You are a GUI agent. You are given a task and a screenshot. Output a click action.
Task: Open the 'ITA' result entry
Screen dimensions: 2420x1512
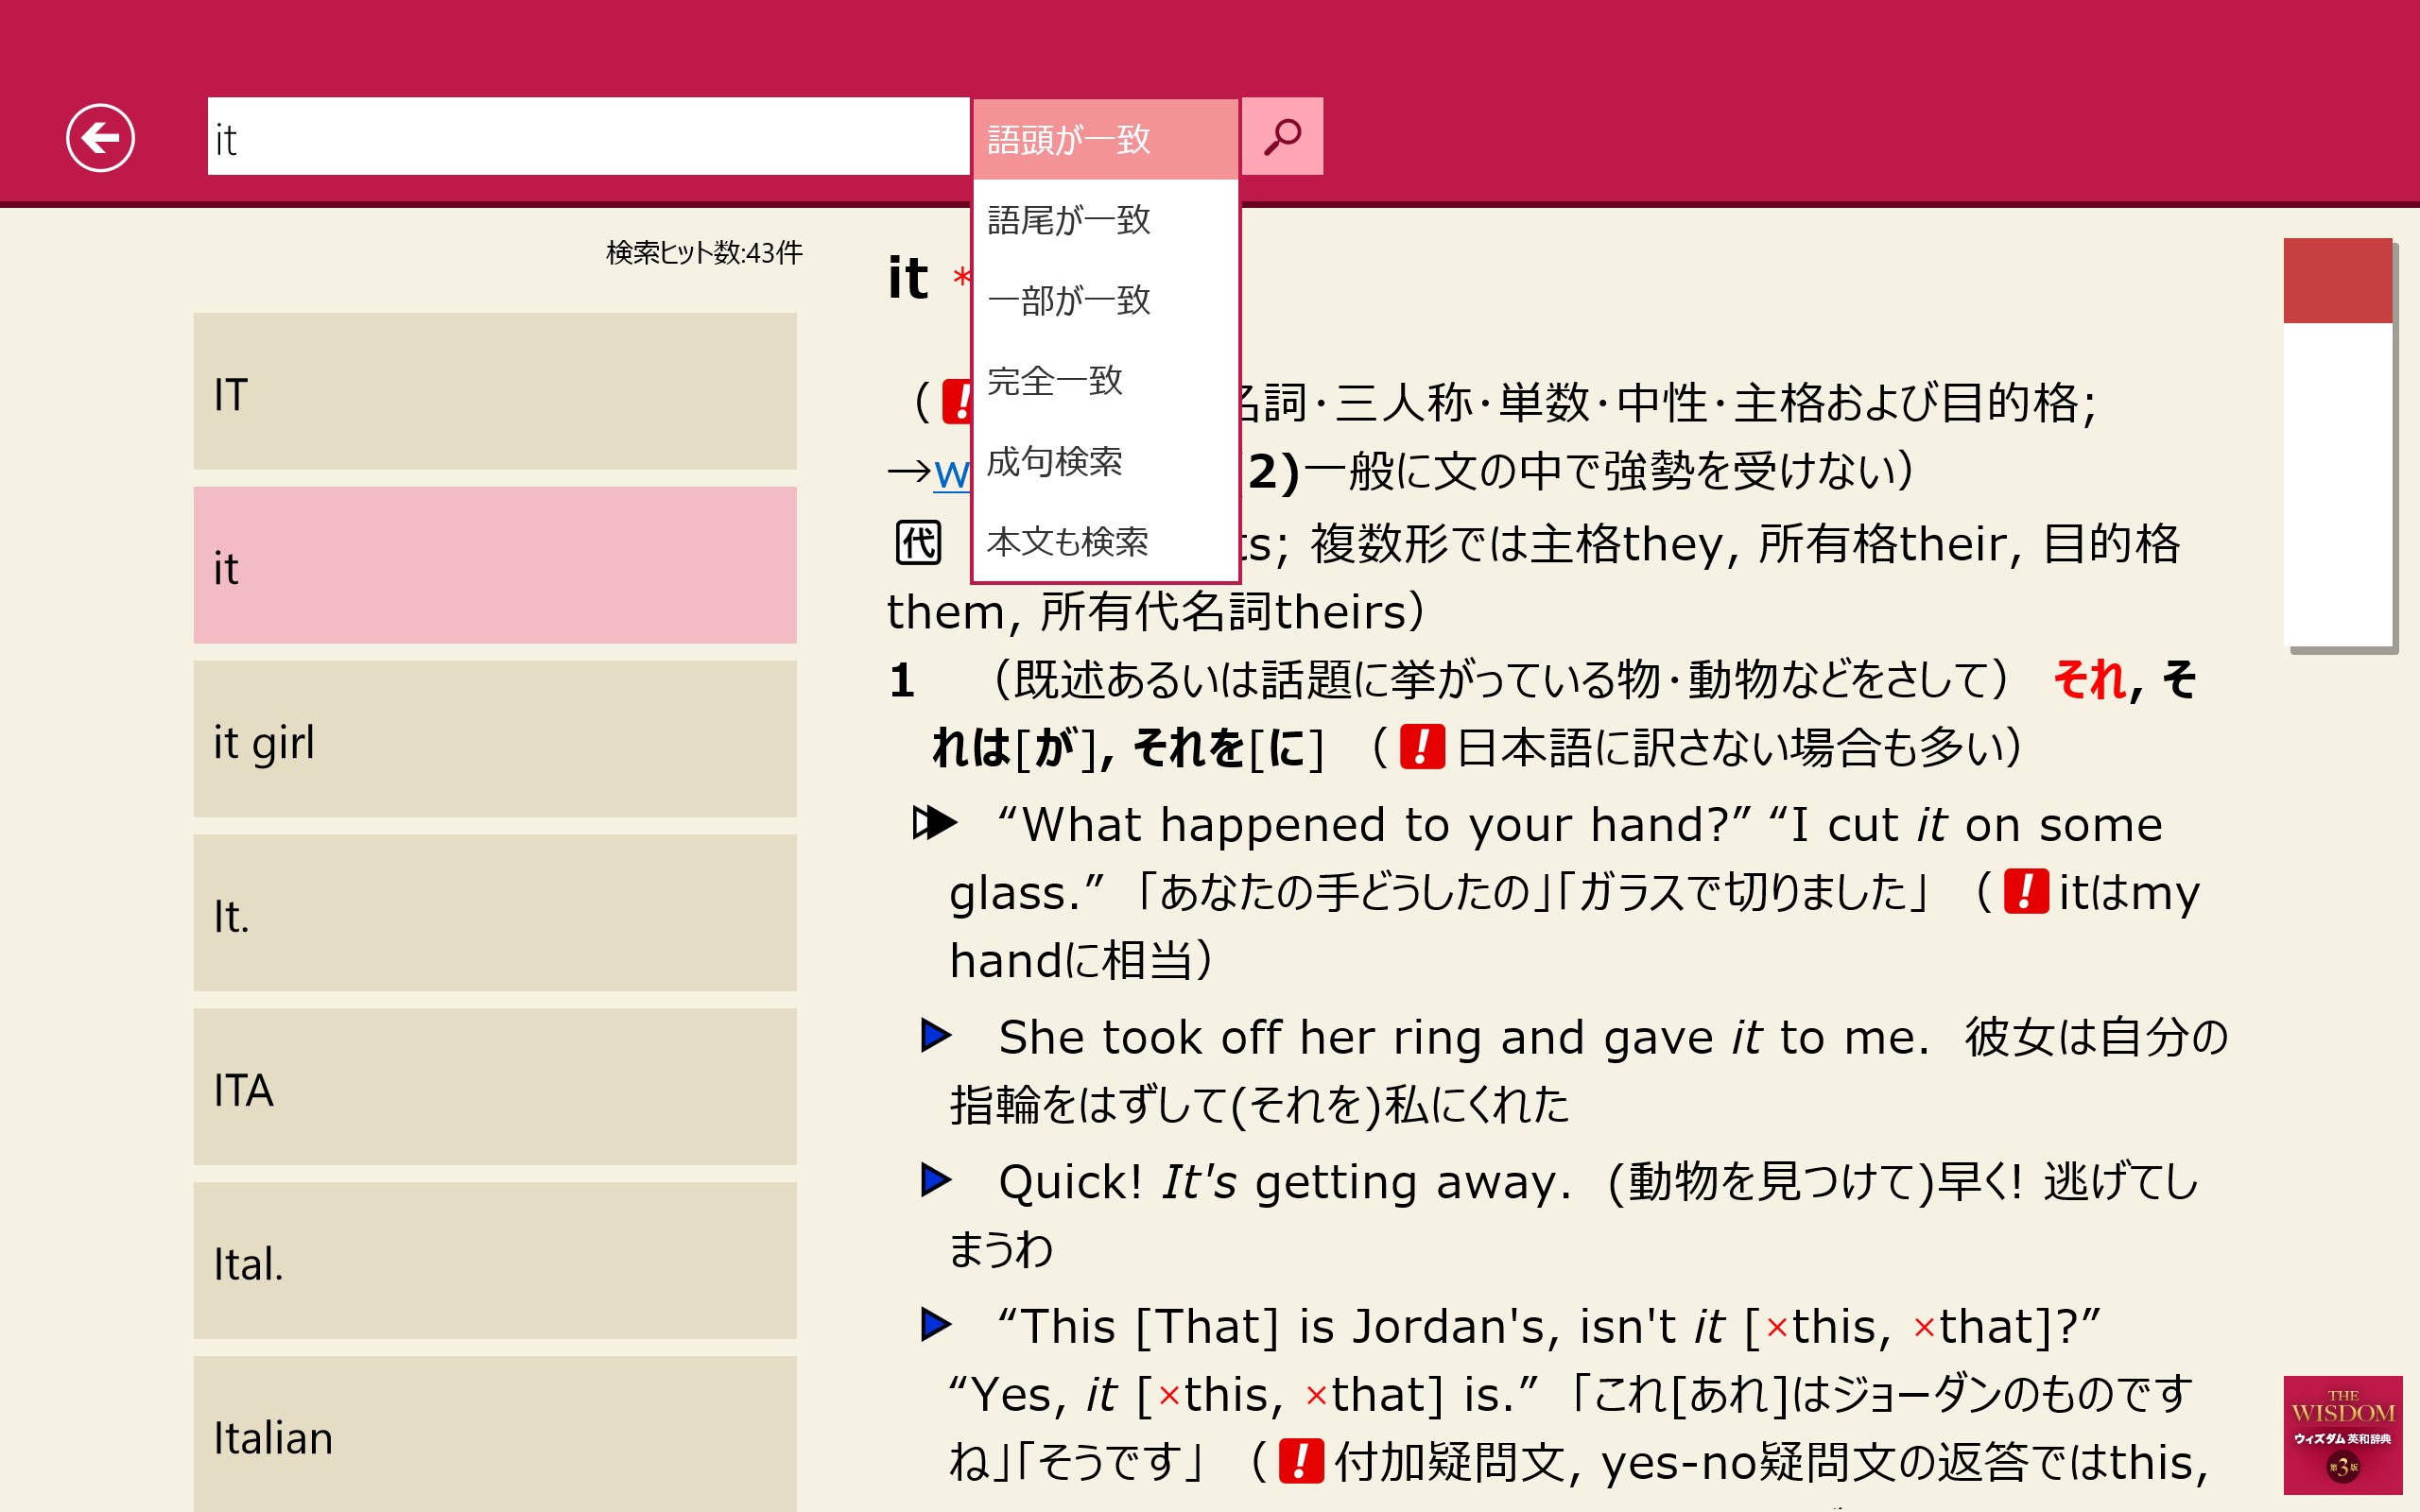click(x=494, y=1087)
